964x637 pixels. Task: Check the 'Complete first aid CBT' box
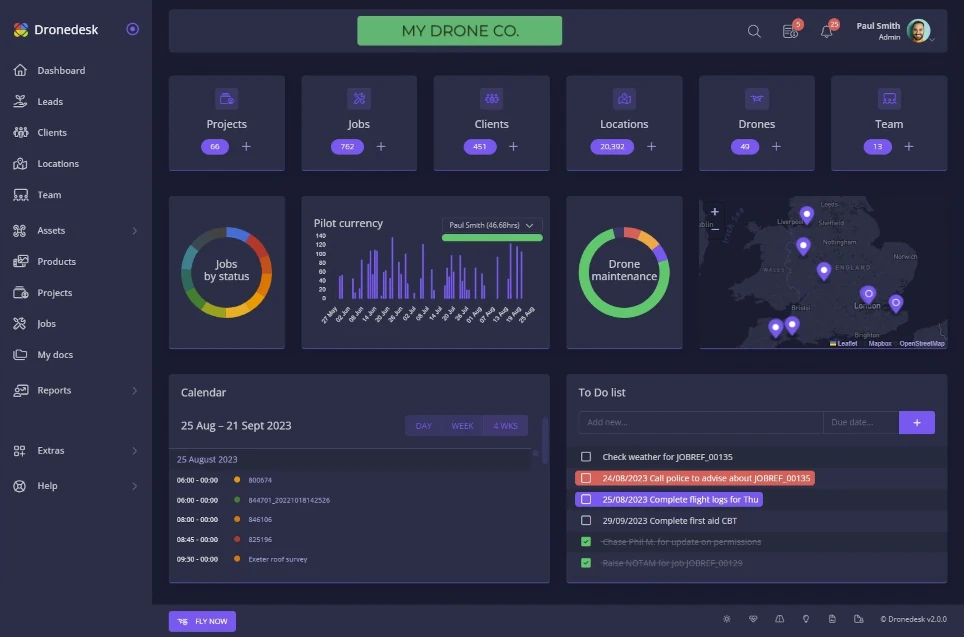point(586,520)
